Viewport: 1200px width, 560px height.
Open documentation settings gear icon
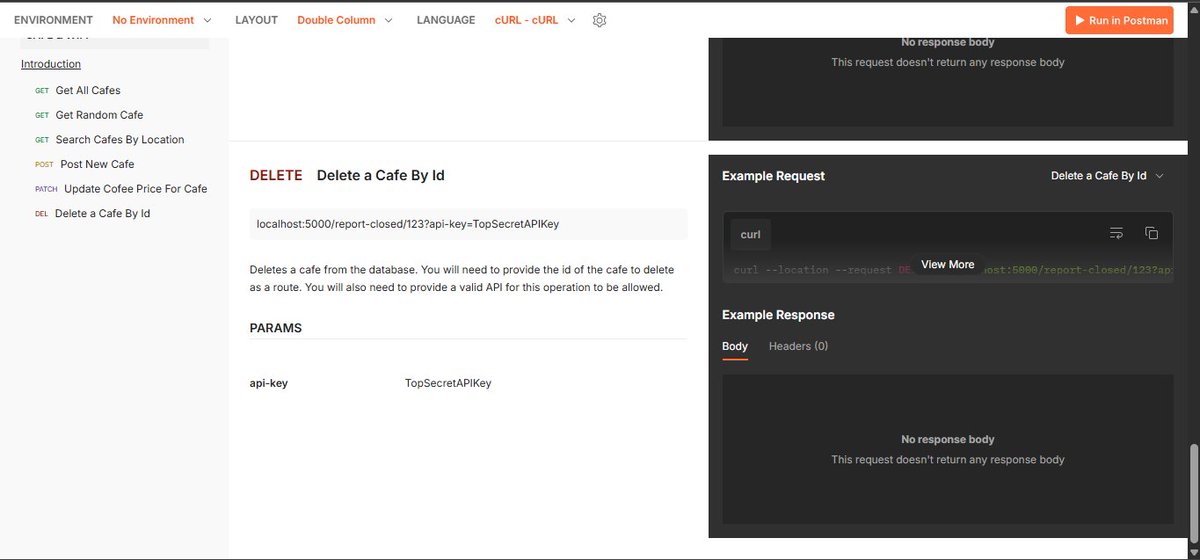pos(600,20)
